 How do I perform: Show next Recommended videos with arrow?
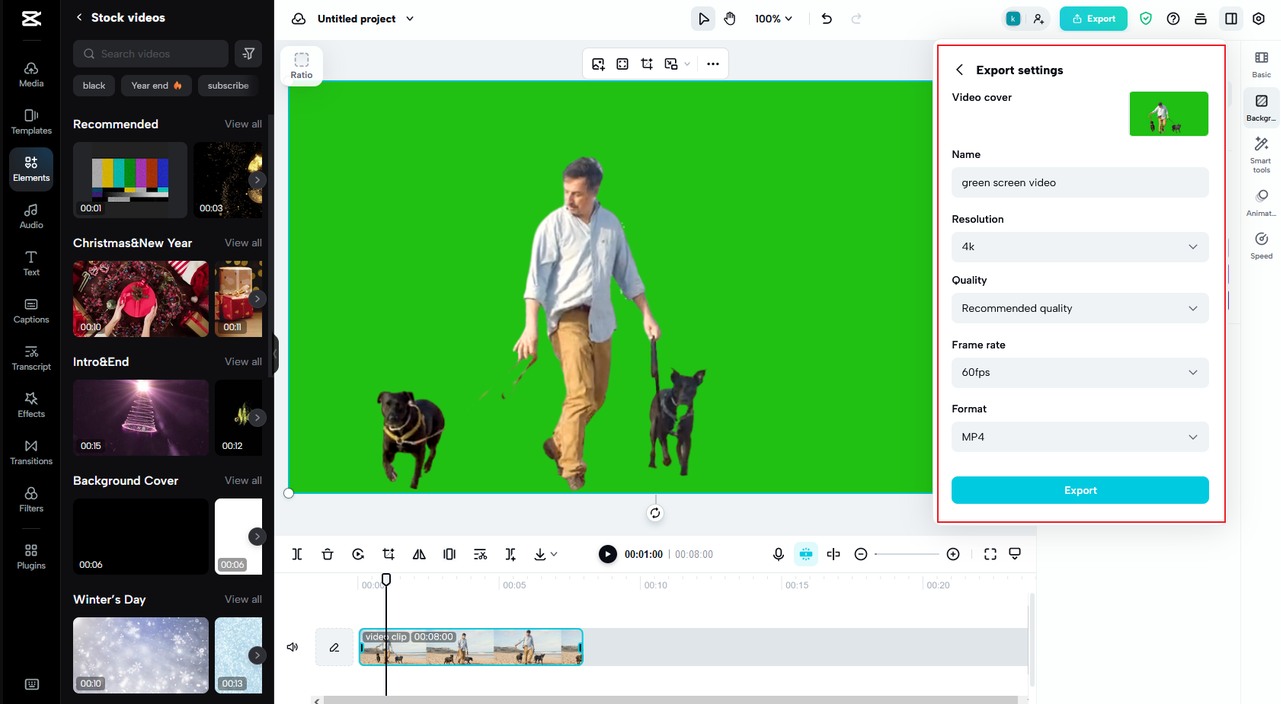click(x=257, y=180)
